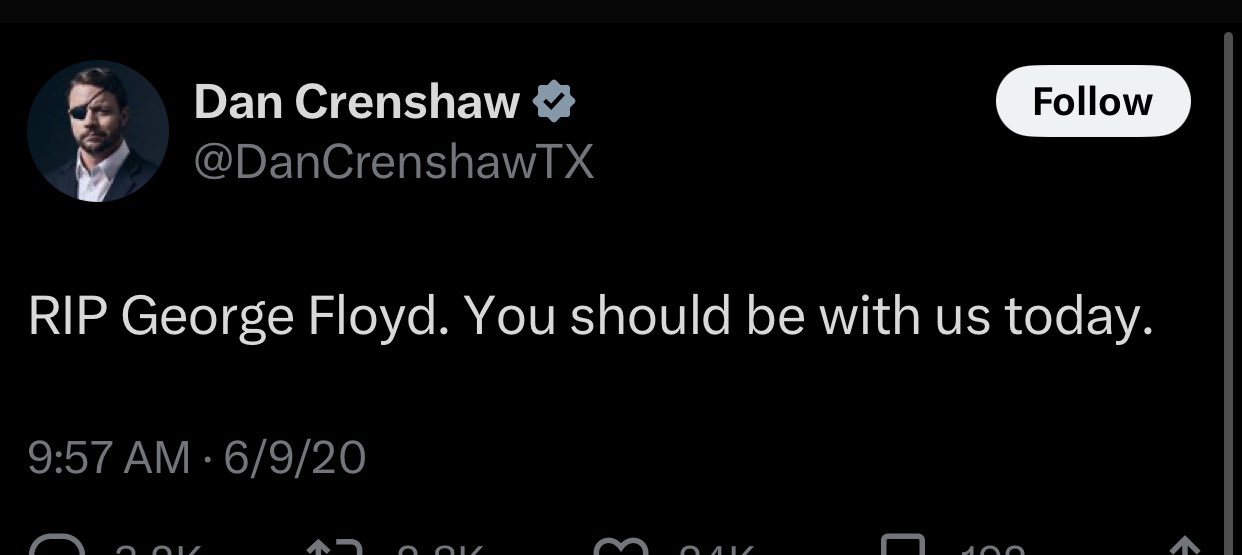
Task: Open the Dan Crenshaw display name
Action: [x=357, y=102]
